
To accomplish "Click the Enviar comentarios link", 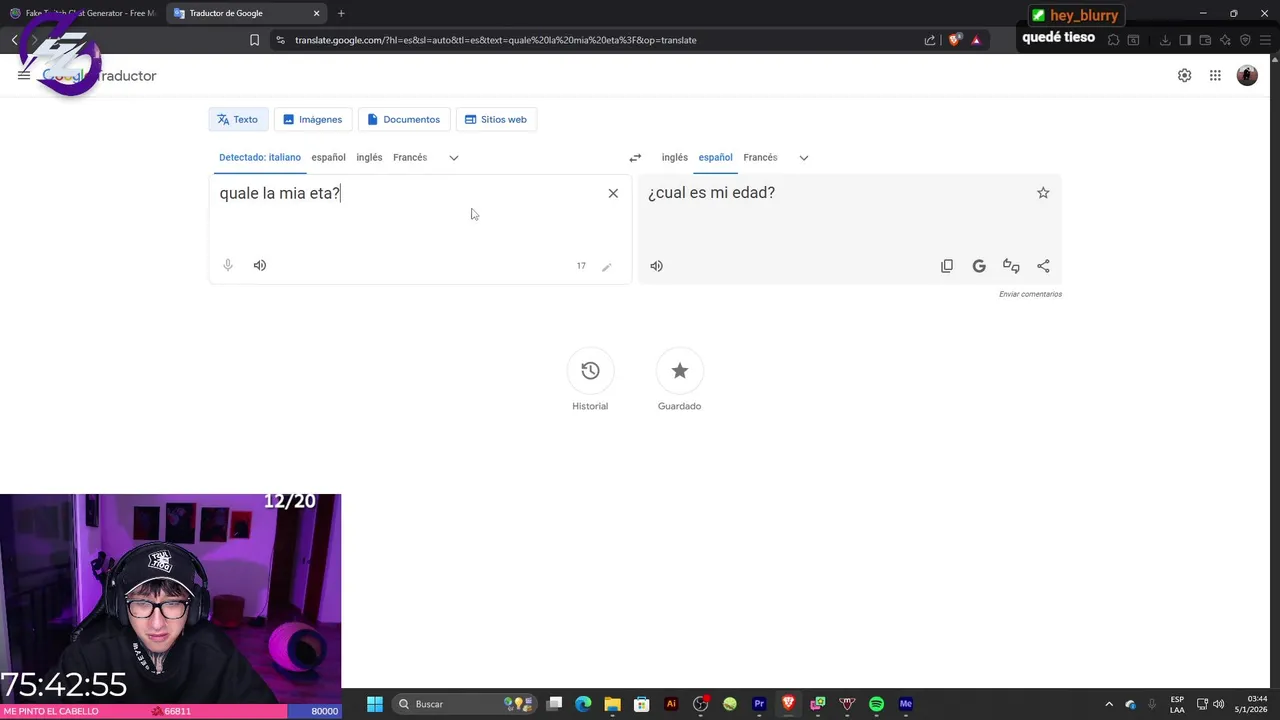I will 1030,294.
